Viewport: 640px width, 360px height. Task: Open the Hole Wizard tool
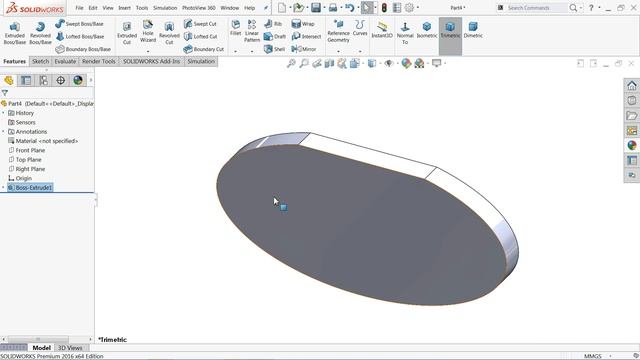tap(148, 32)
